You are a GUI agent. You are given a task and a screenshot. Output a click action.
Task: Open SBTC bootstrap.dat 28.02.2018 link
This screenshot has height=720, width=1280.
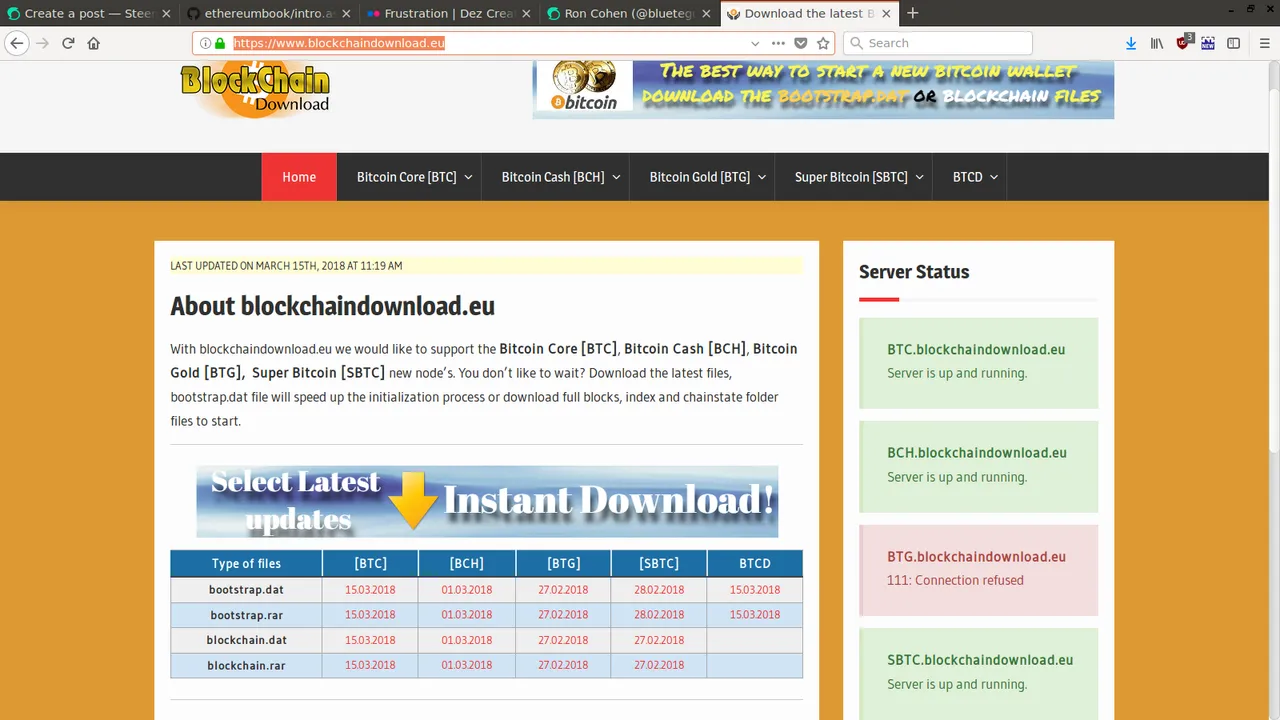point(659,590)
